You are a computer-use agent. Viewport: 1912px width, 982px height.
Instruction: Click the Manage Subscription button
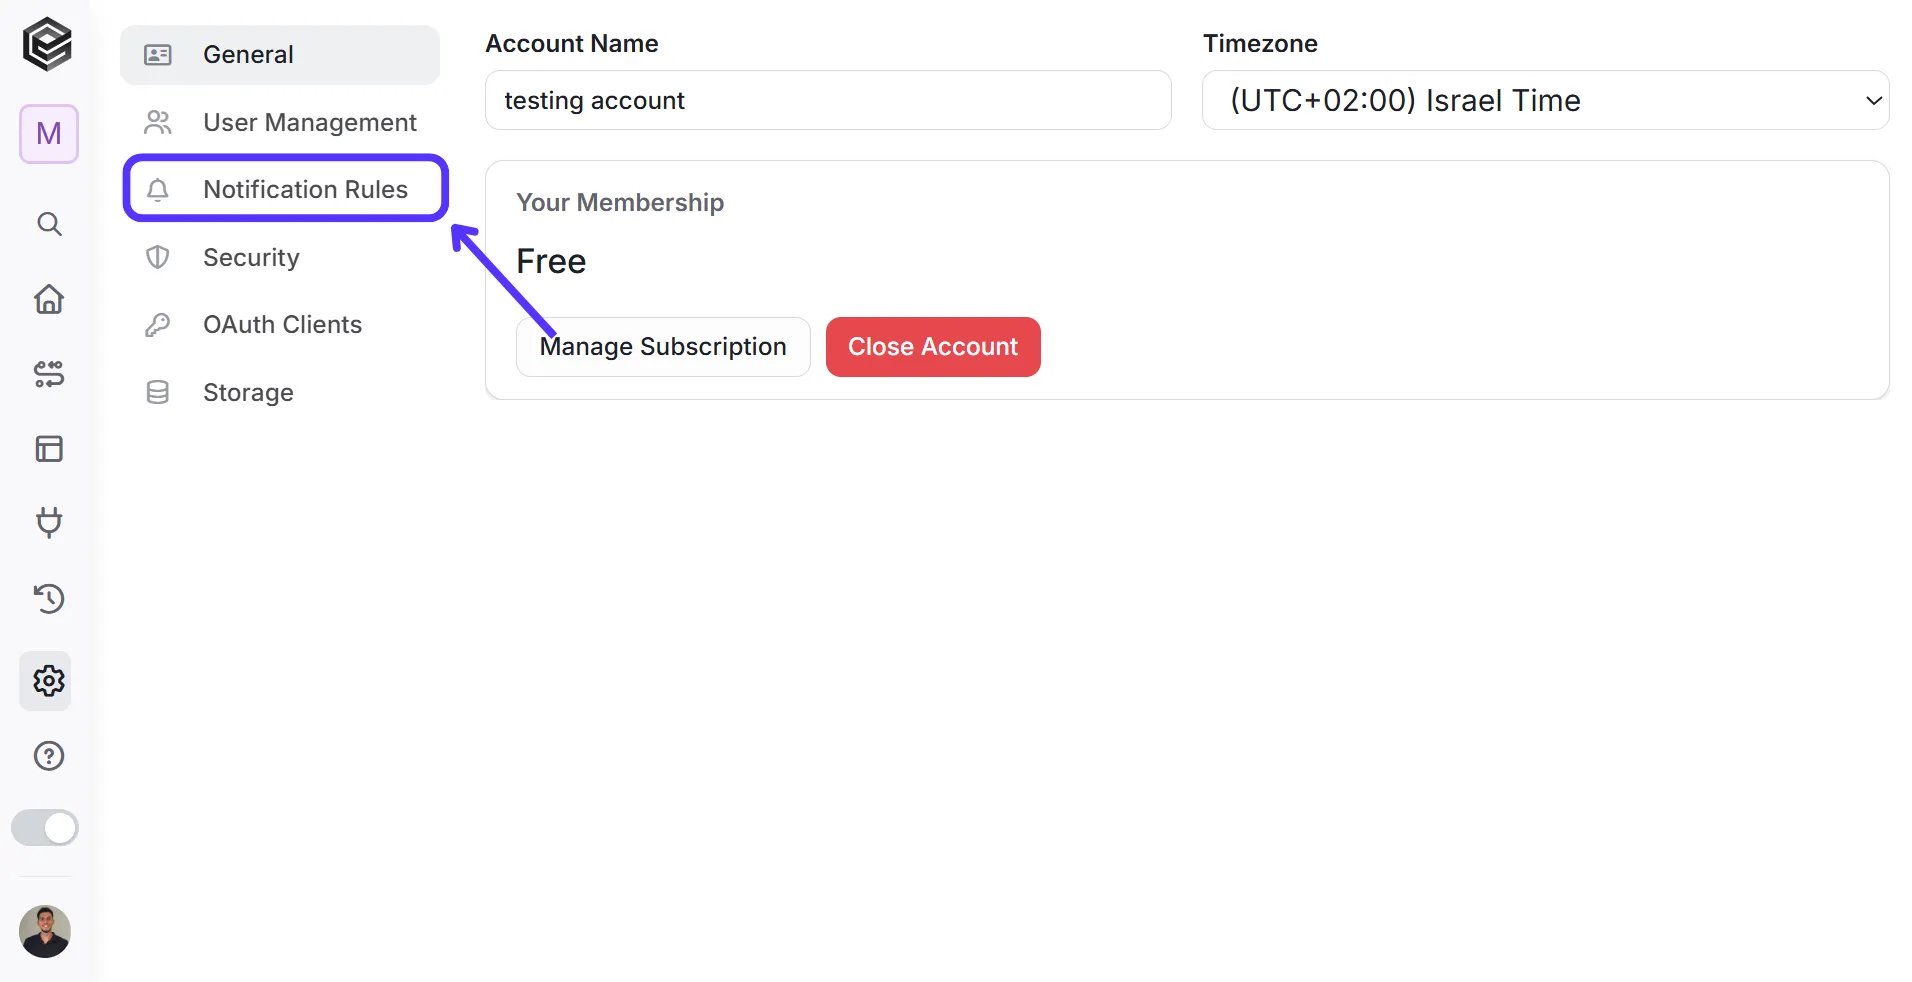pos(663,347)
